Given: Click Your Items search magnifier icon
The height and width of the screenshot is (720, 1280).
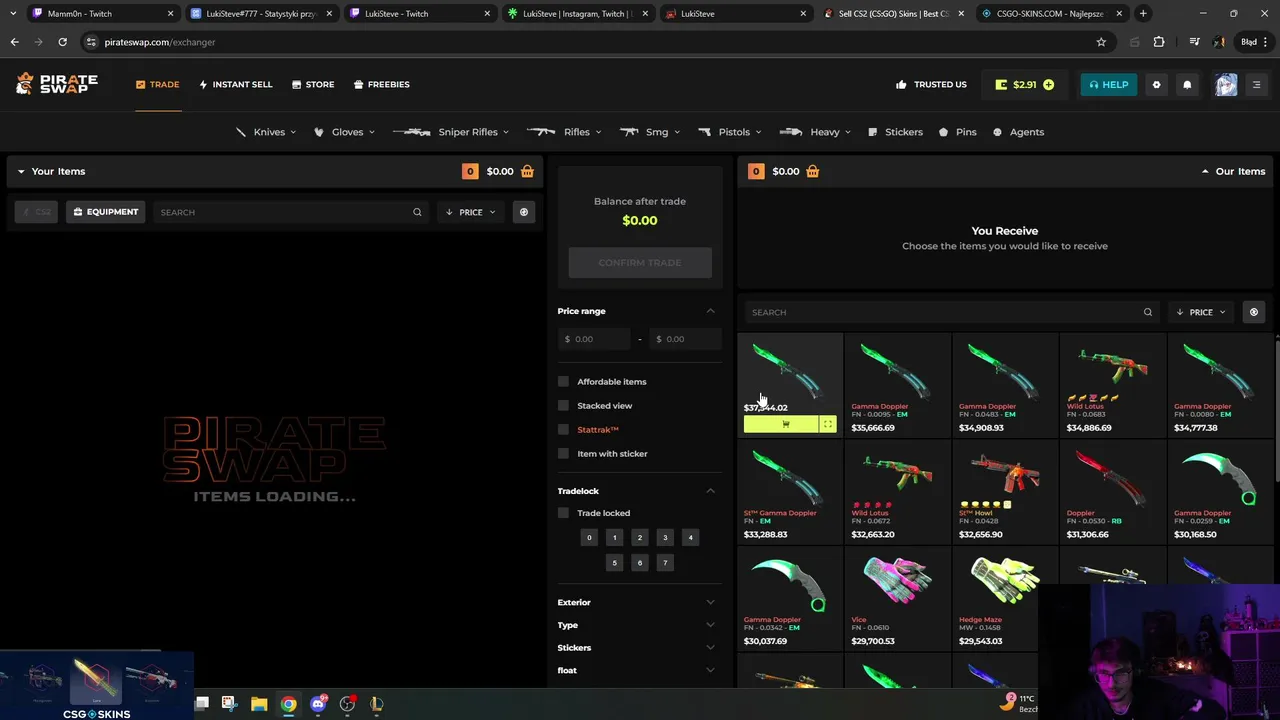Looking at the screenshot, I should tap(417, 212).
